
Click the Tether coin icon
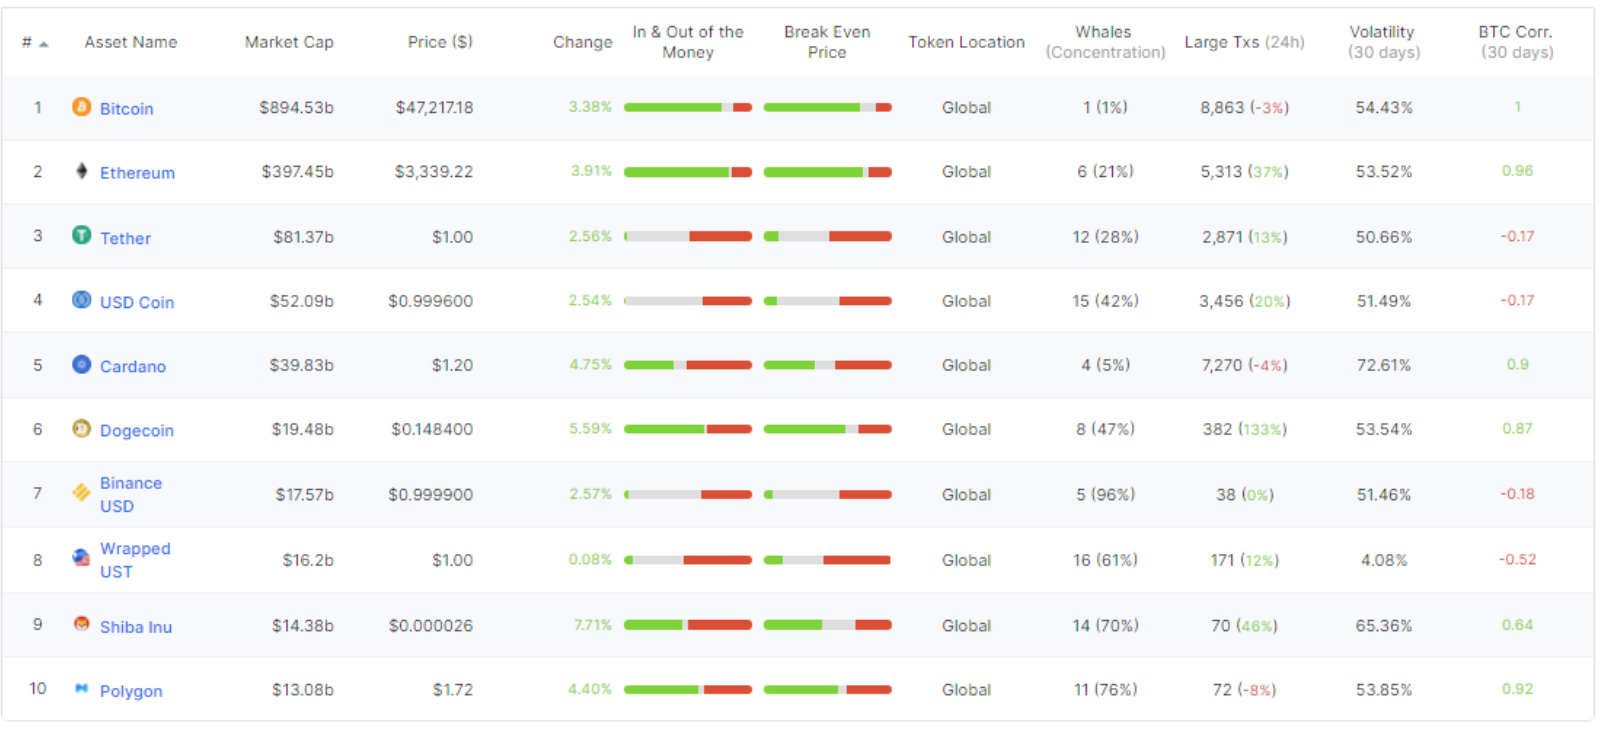click(x=82, y=235)
